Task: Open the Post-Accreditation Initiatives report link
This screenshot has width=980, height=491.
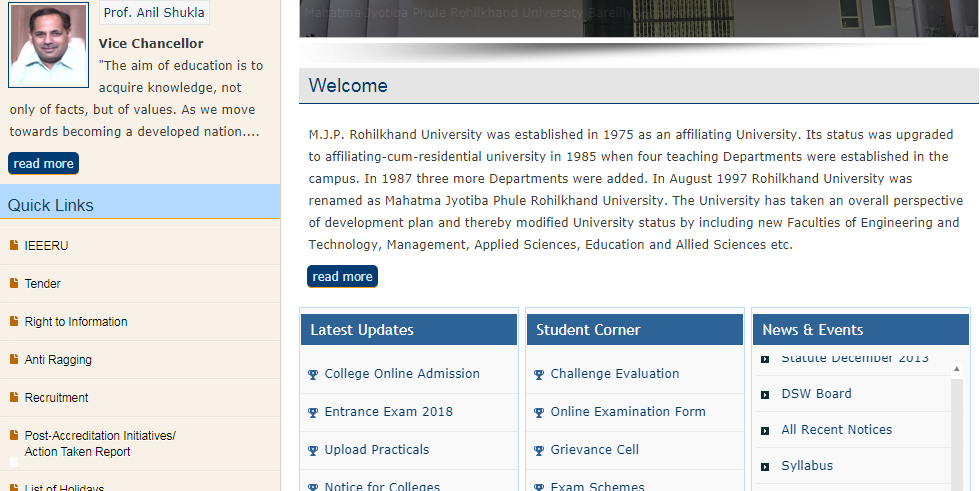Action: [x=100, y=444]
